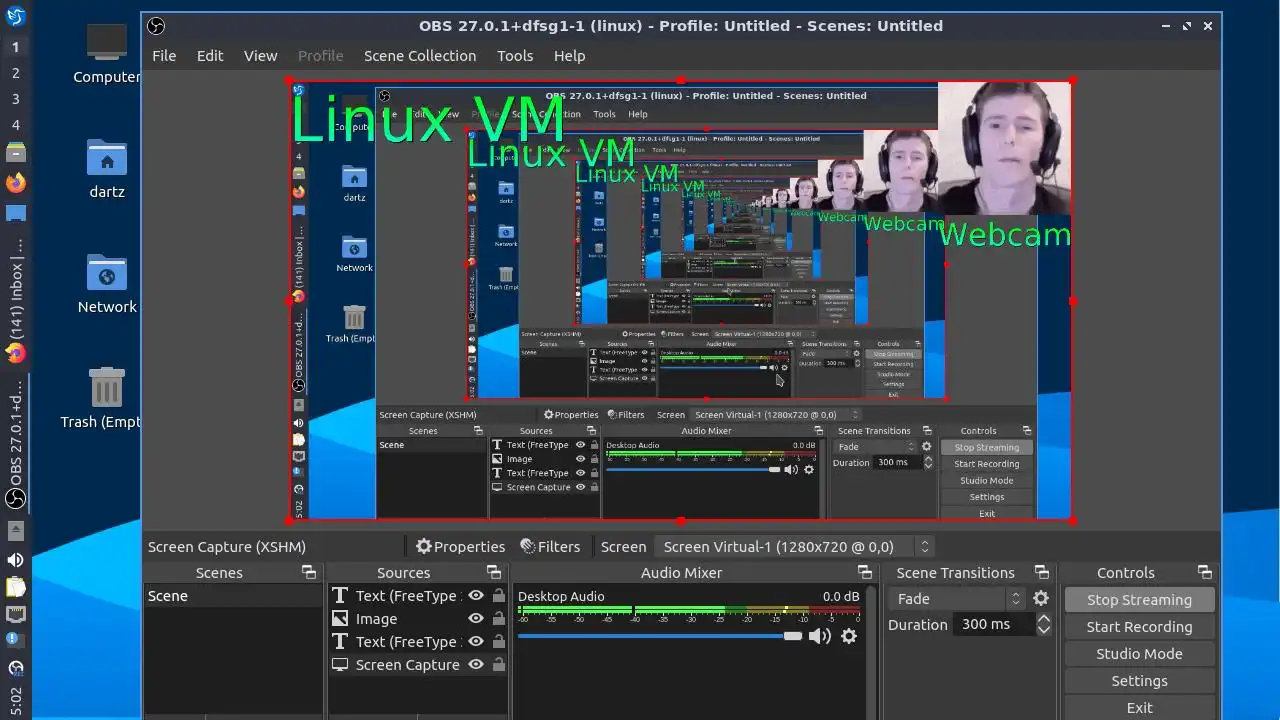Click the OBS logo in title bar
1280x720 pixels.
(156, 26)
